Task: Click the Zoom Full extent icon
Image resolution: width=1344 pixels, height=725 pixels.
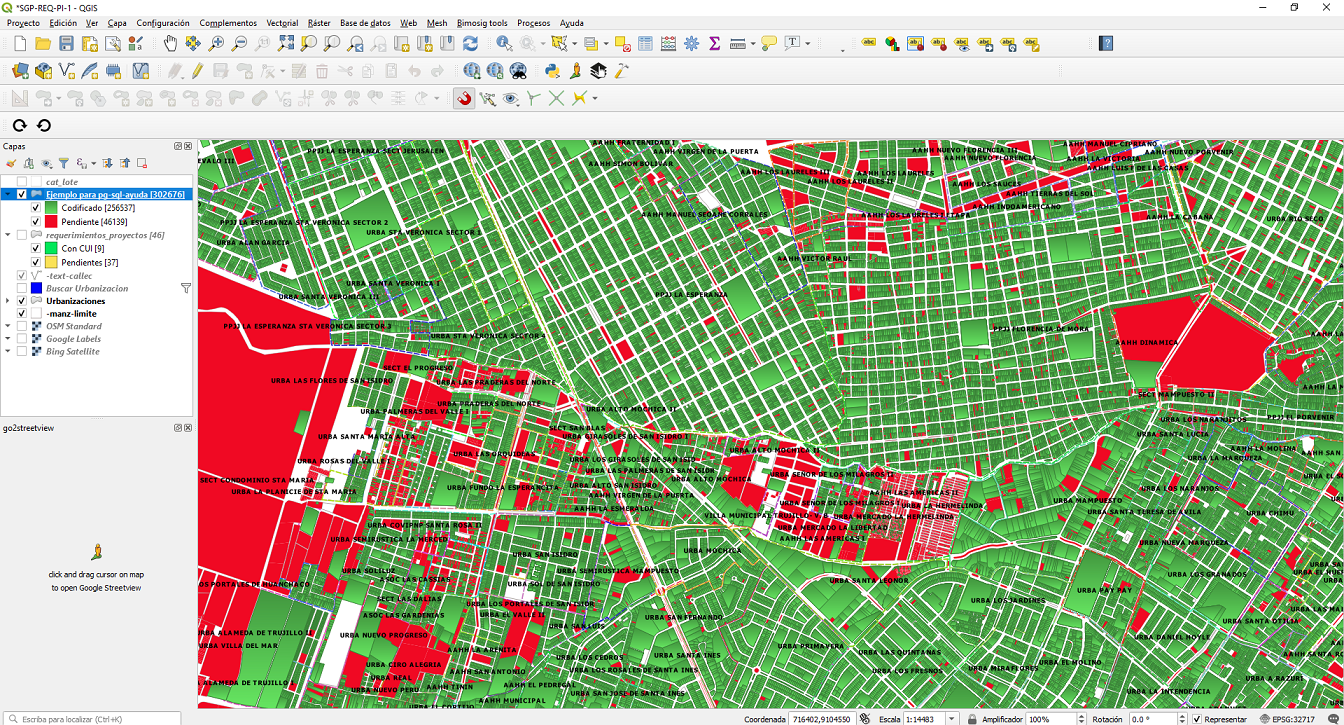Action: tap(286, 43)
